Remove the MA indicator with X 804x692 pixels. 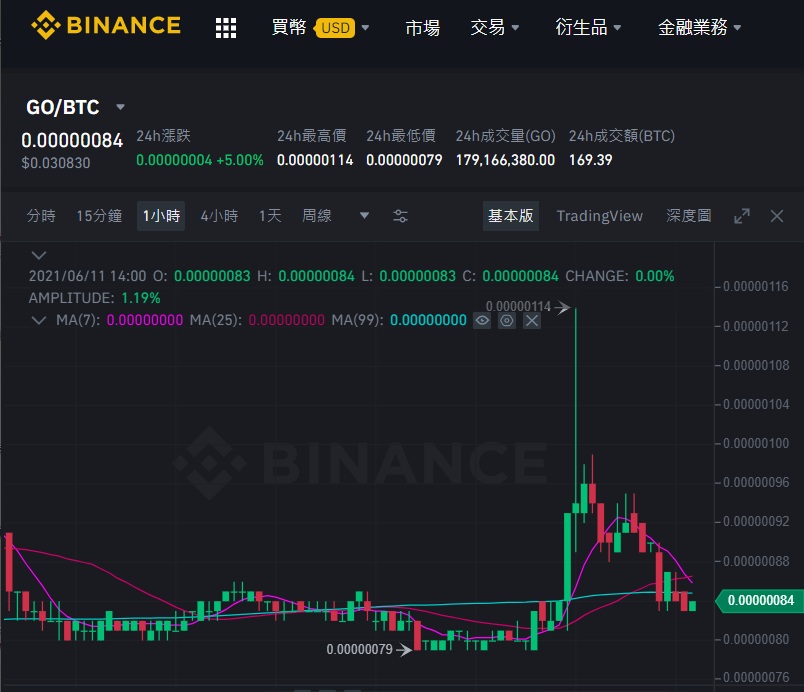pos(532,321)
